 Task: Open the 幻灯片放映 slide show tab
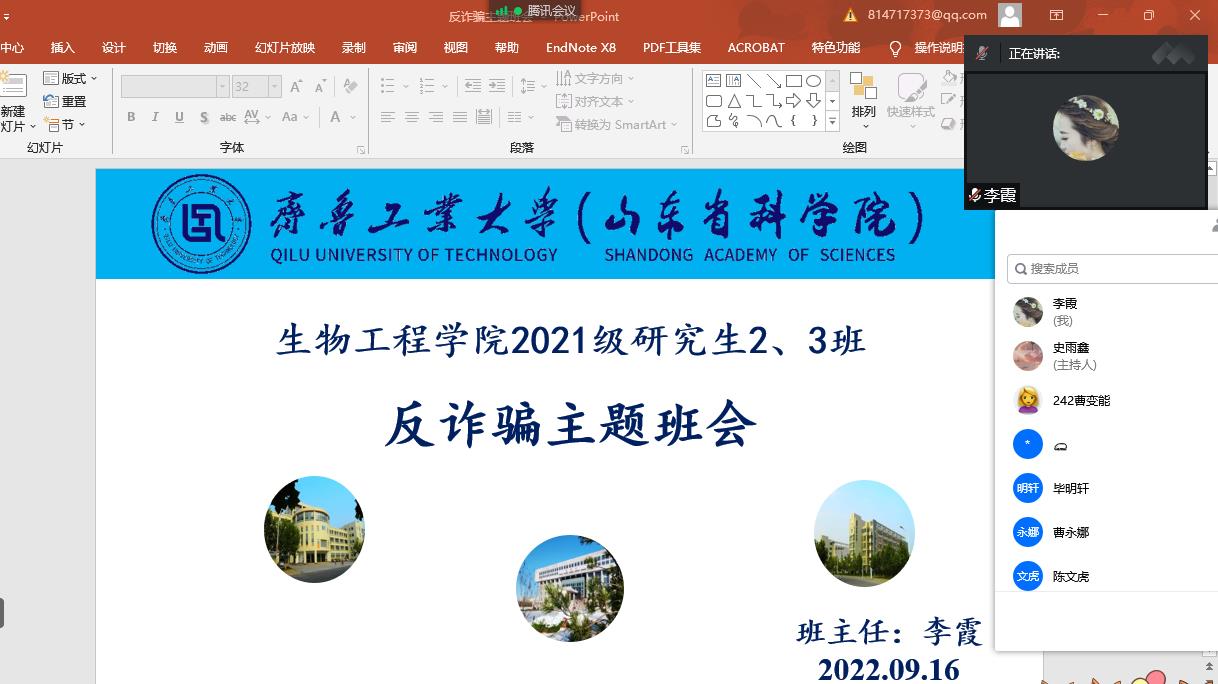point(284,47)
